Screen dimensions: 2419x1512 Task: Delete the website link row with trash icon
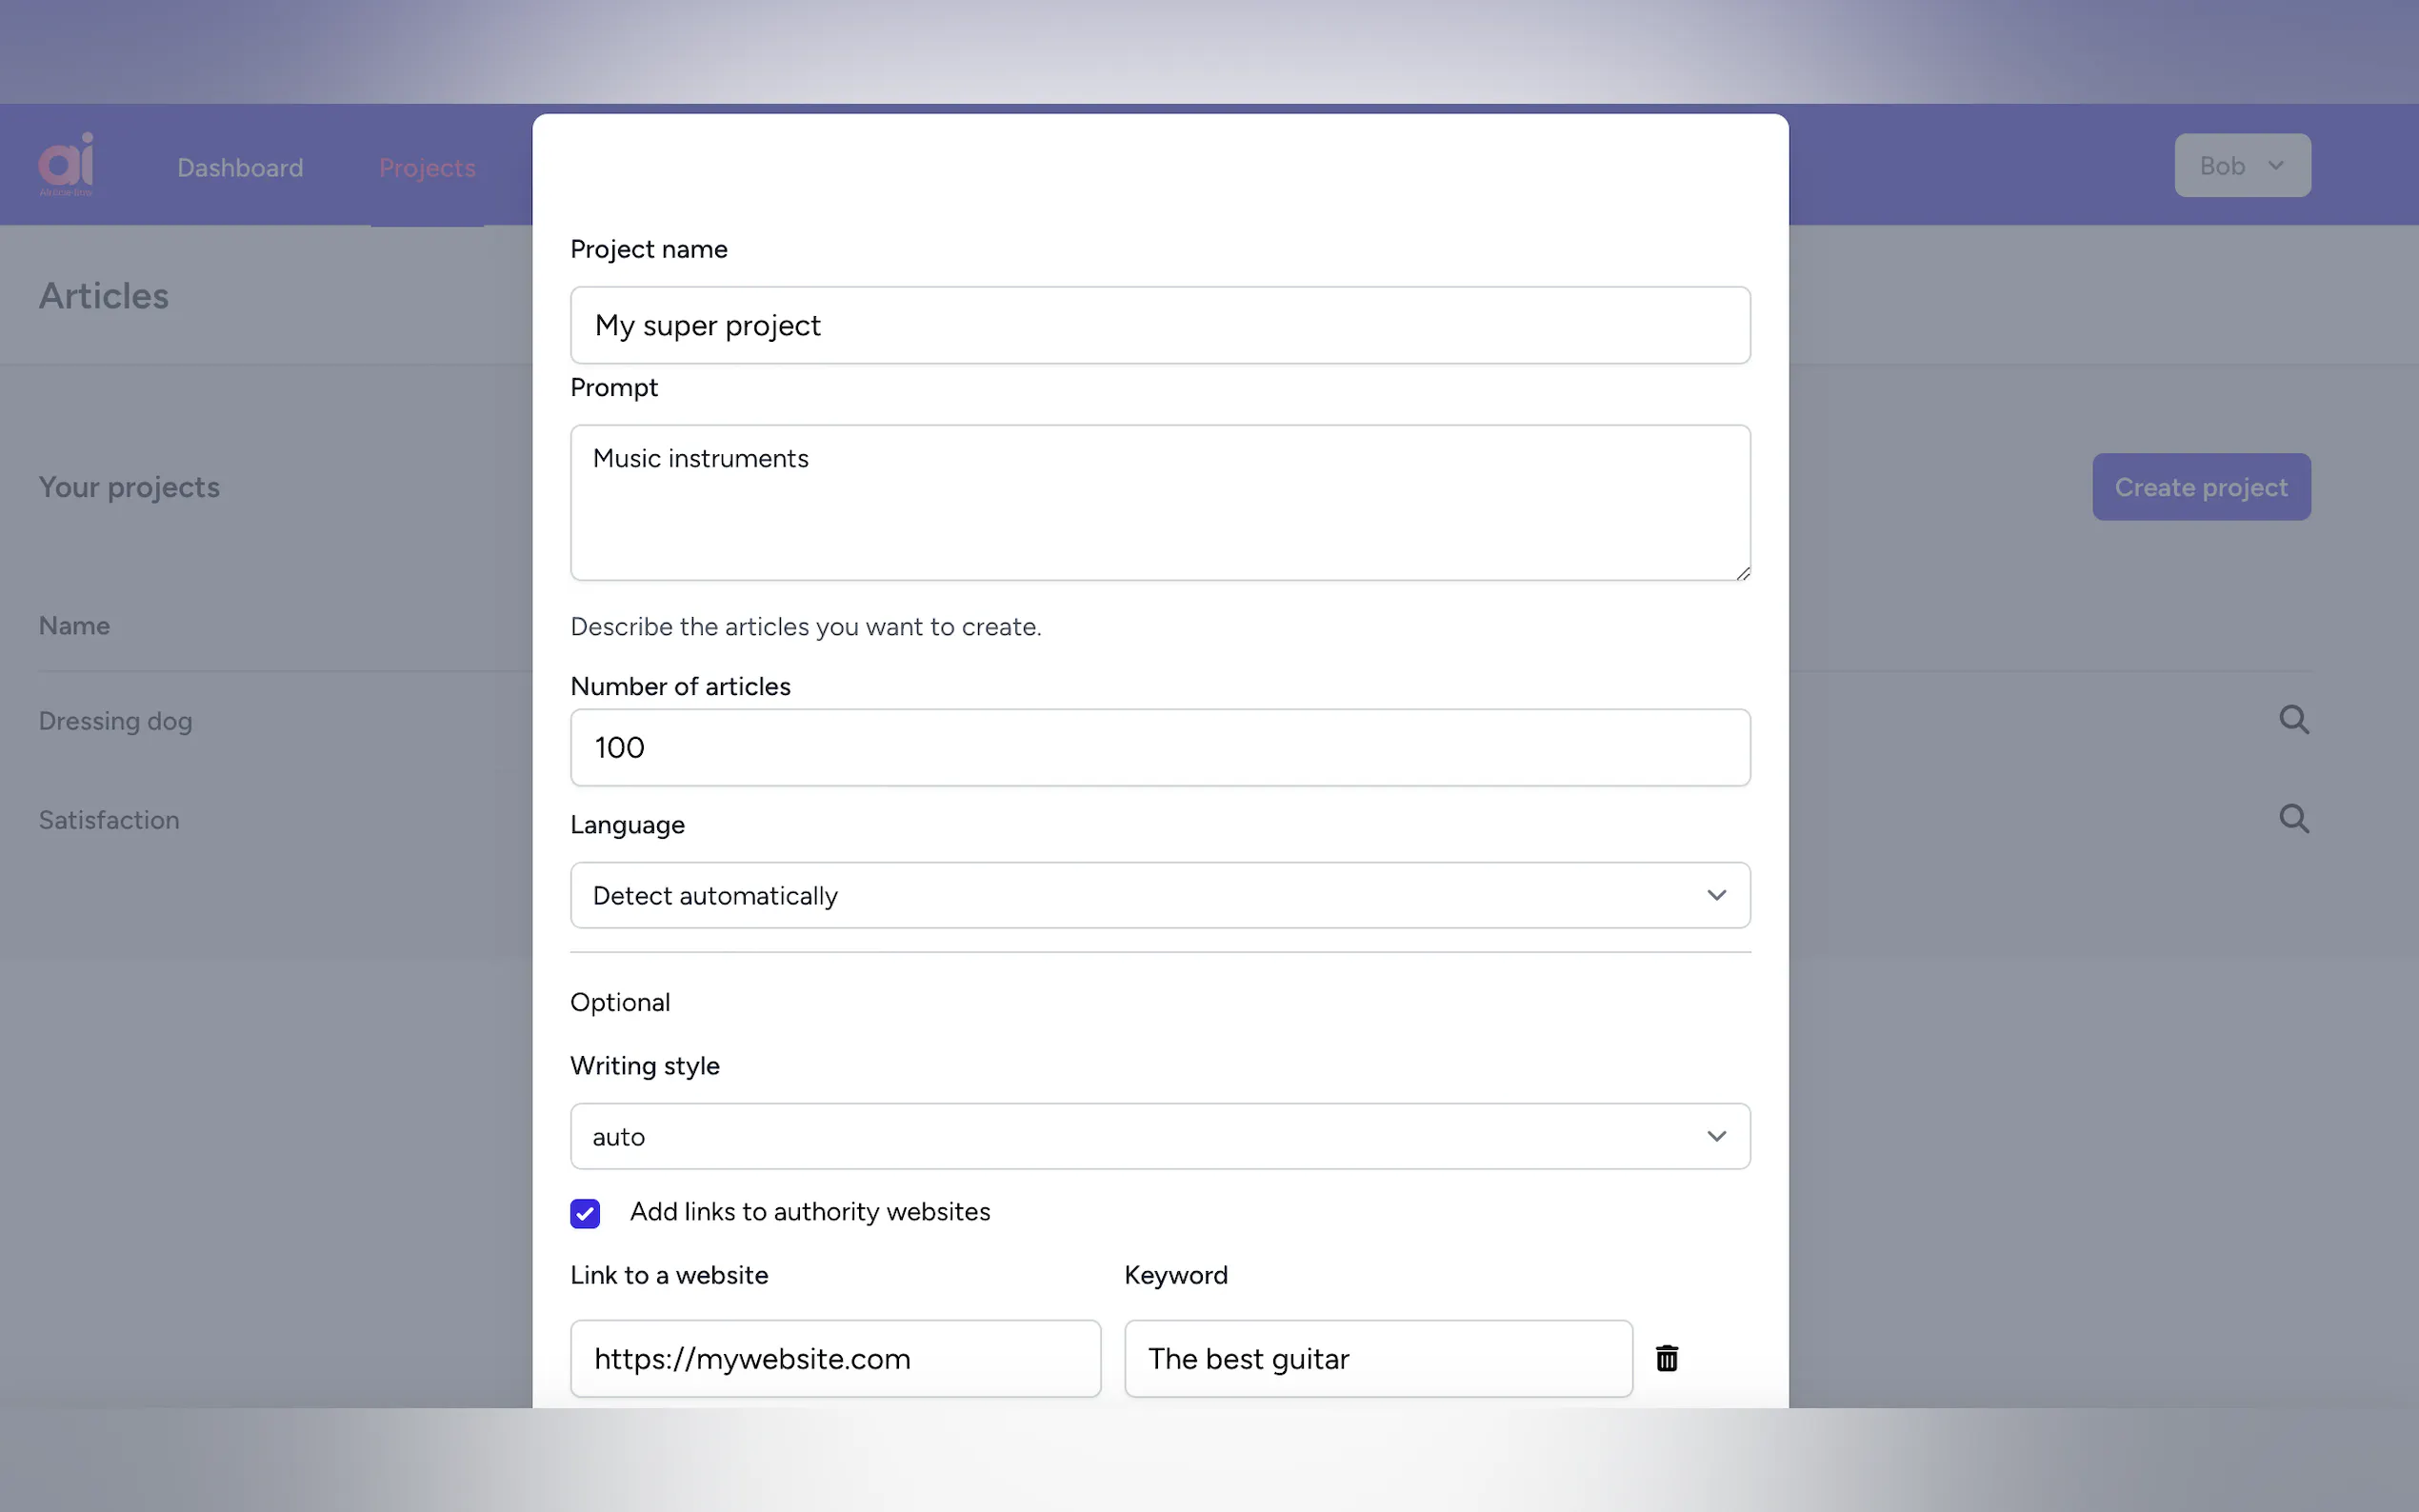tap(1666, 1358)
